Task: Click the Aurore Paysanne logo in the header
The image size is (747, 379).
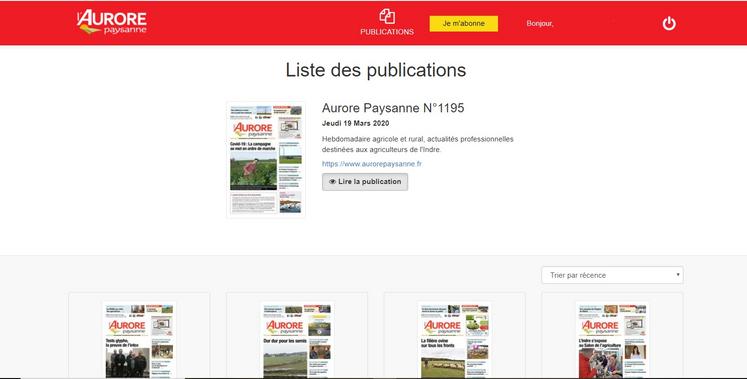Action: (x=111, y=22)
